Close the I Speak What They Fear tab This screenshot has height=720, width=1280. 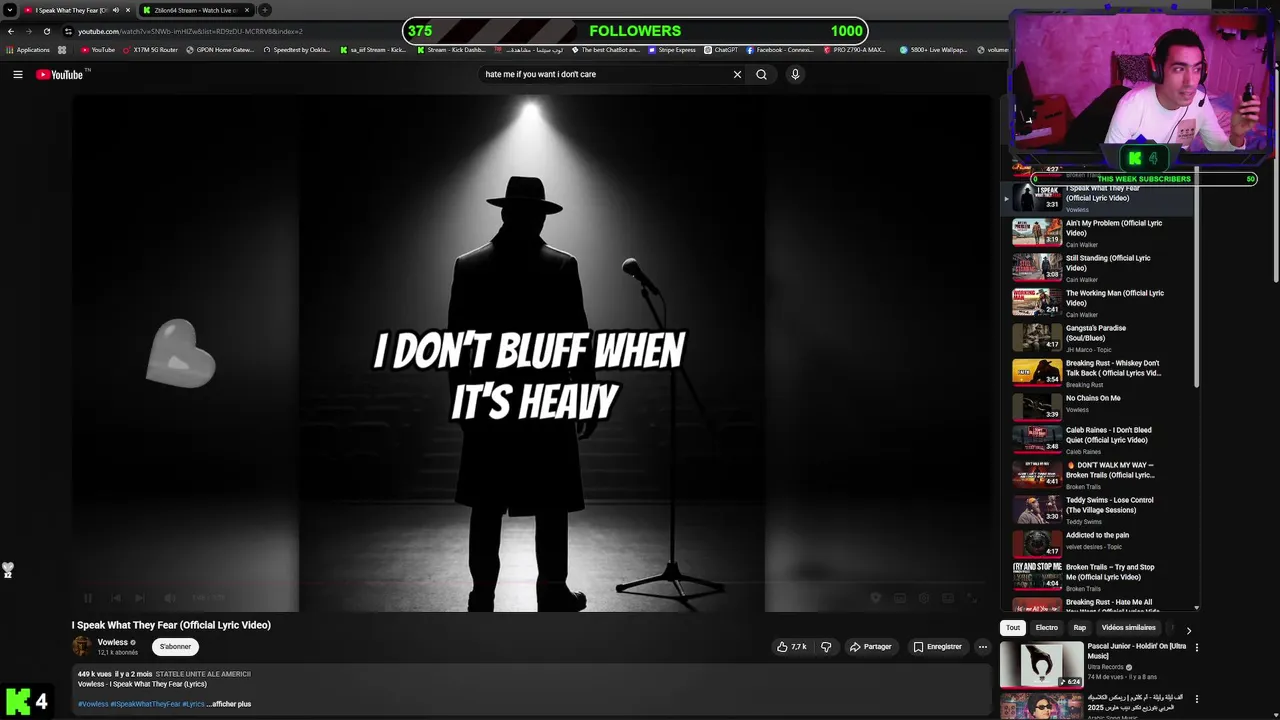128,10
